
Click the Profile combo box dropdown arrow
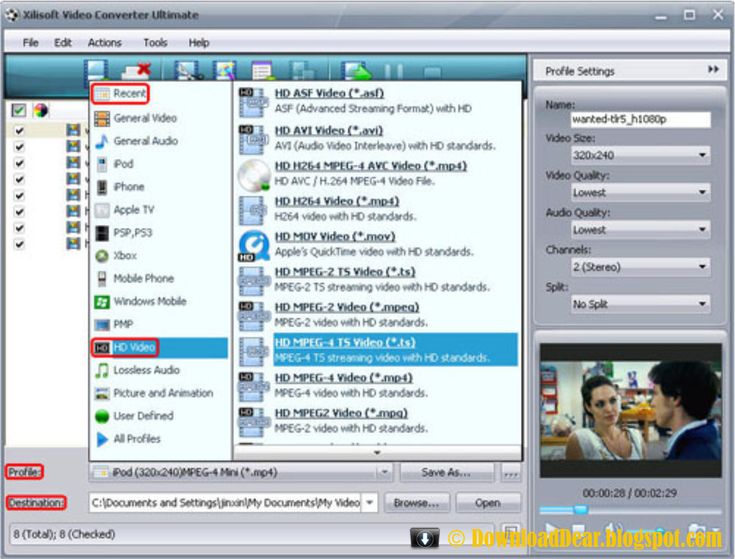coord(384,472)
